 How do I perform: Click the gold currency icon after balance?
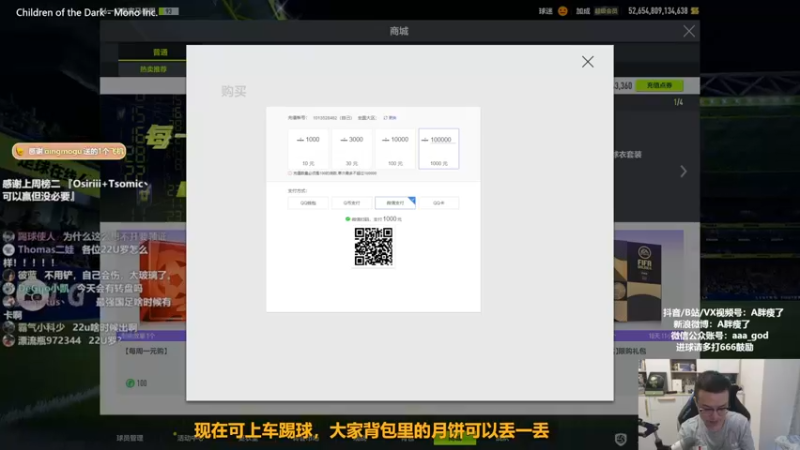coord(695,11)
